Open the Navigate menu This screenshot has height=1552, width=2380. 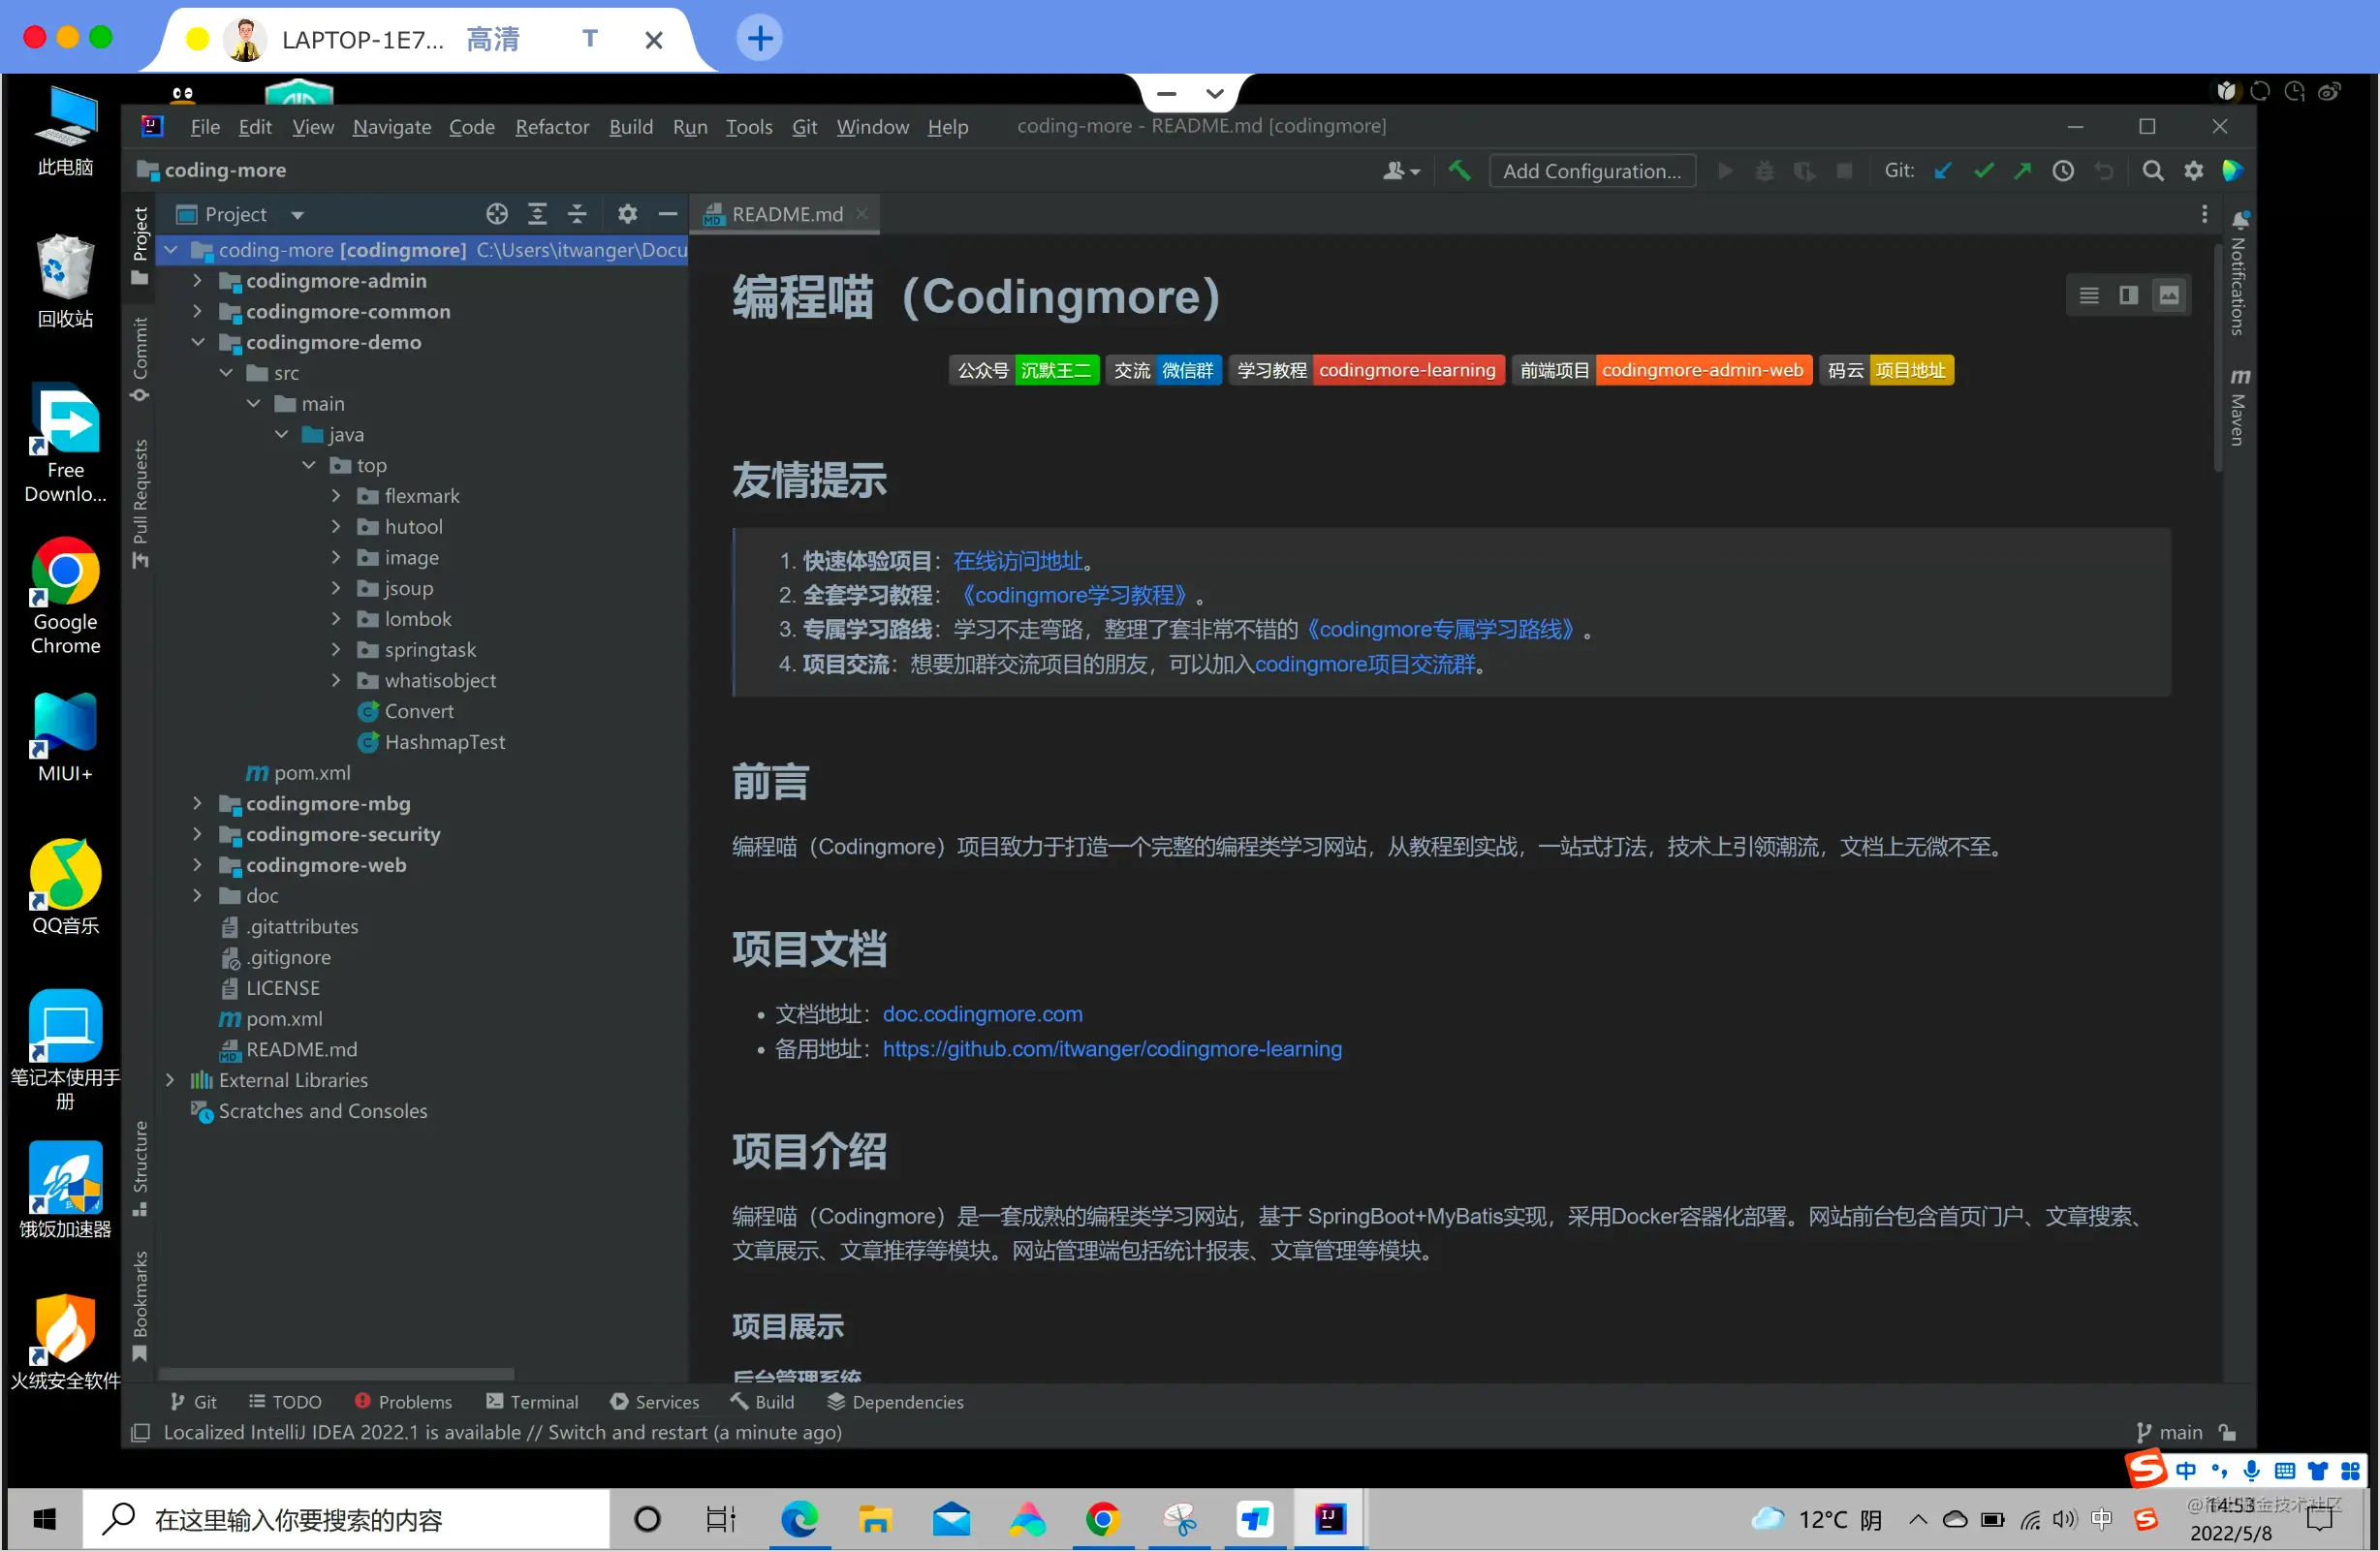[x=392, y=127]
